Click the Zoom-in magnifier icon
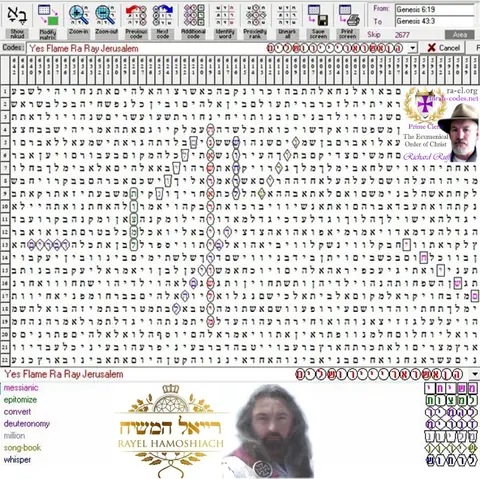Screen dimensions: 480x479 coord(79,15)
